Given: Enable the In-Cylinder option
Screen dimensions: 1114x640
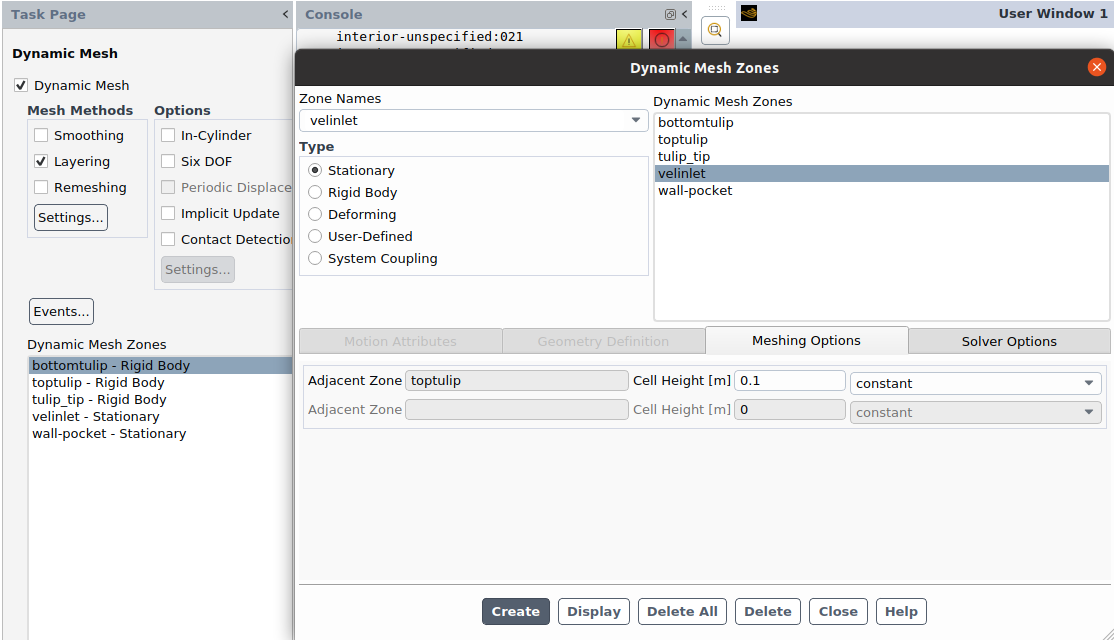Looking at the screenshot, I should [168, 135].
